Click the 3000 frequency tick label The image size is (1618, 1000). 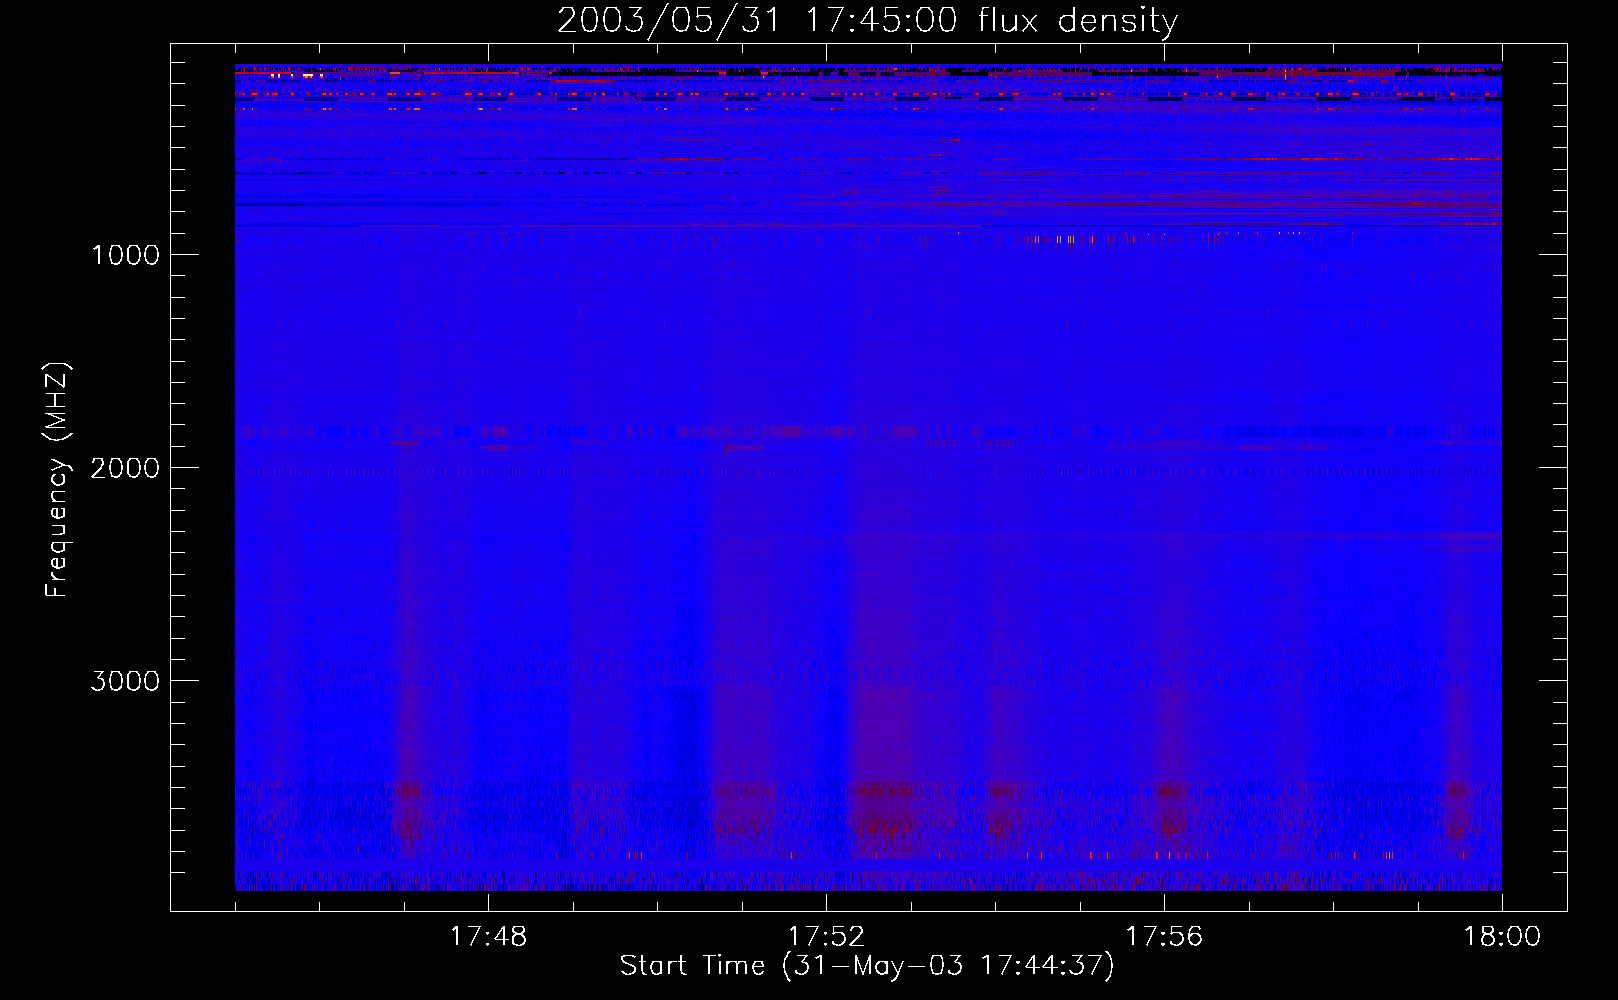click(125, 681)
